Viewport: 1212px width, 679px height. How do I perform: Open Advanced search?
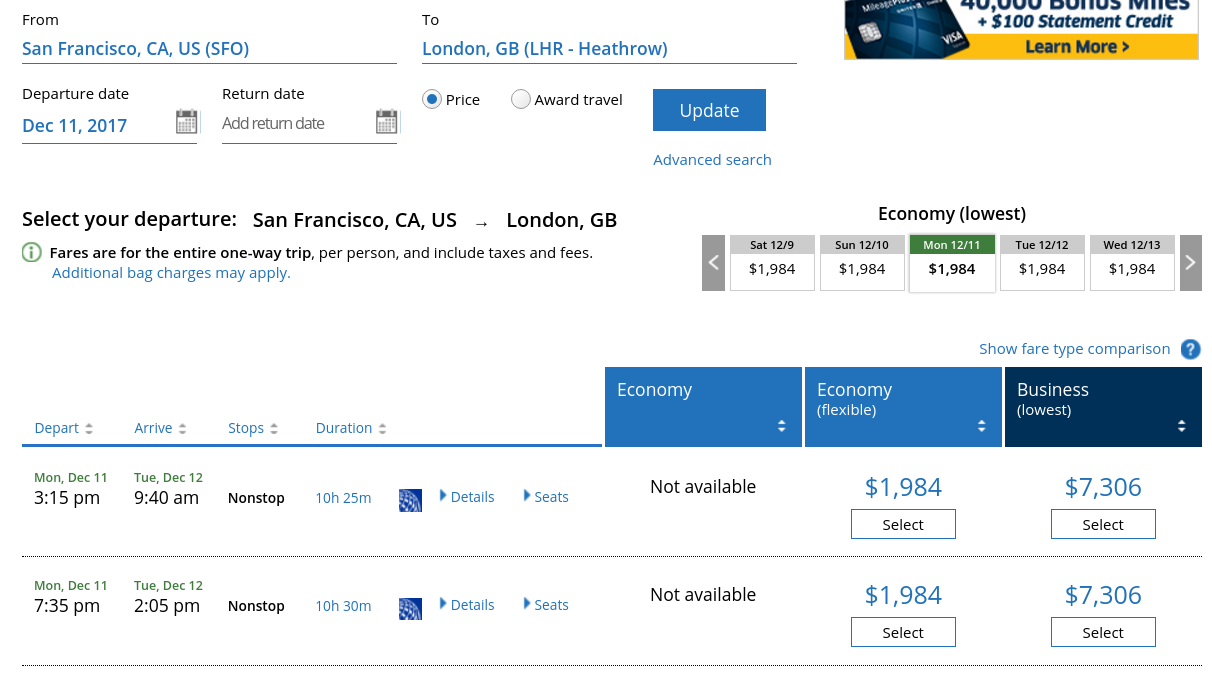click(x=712, y=159)
